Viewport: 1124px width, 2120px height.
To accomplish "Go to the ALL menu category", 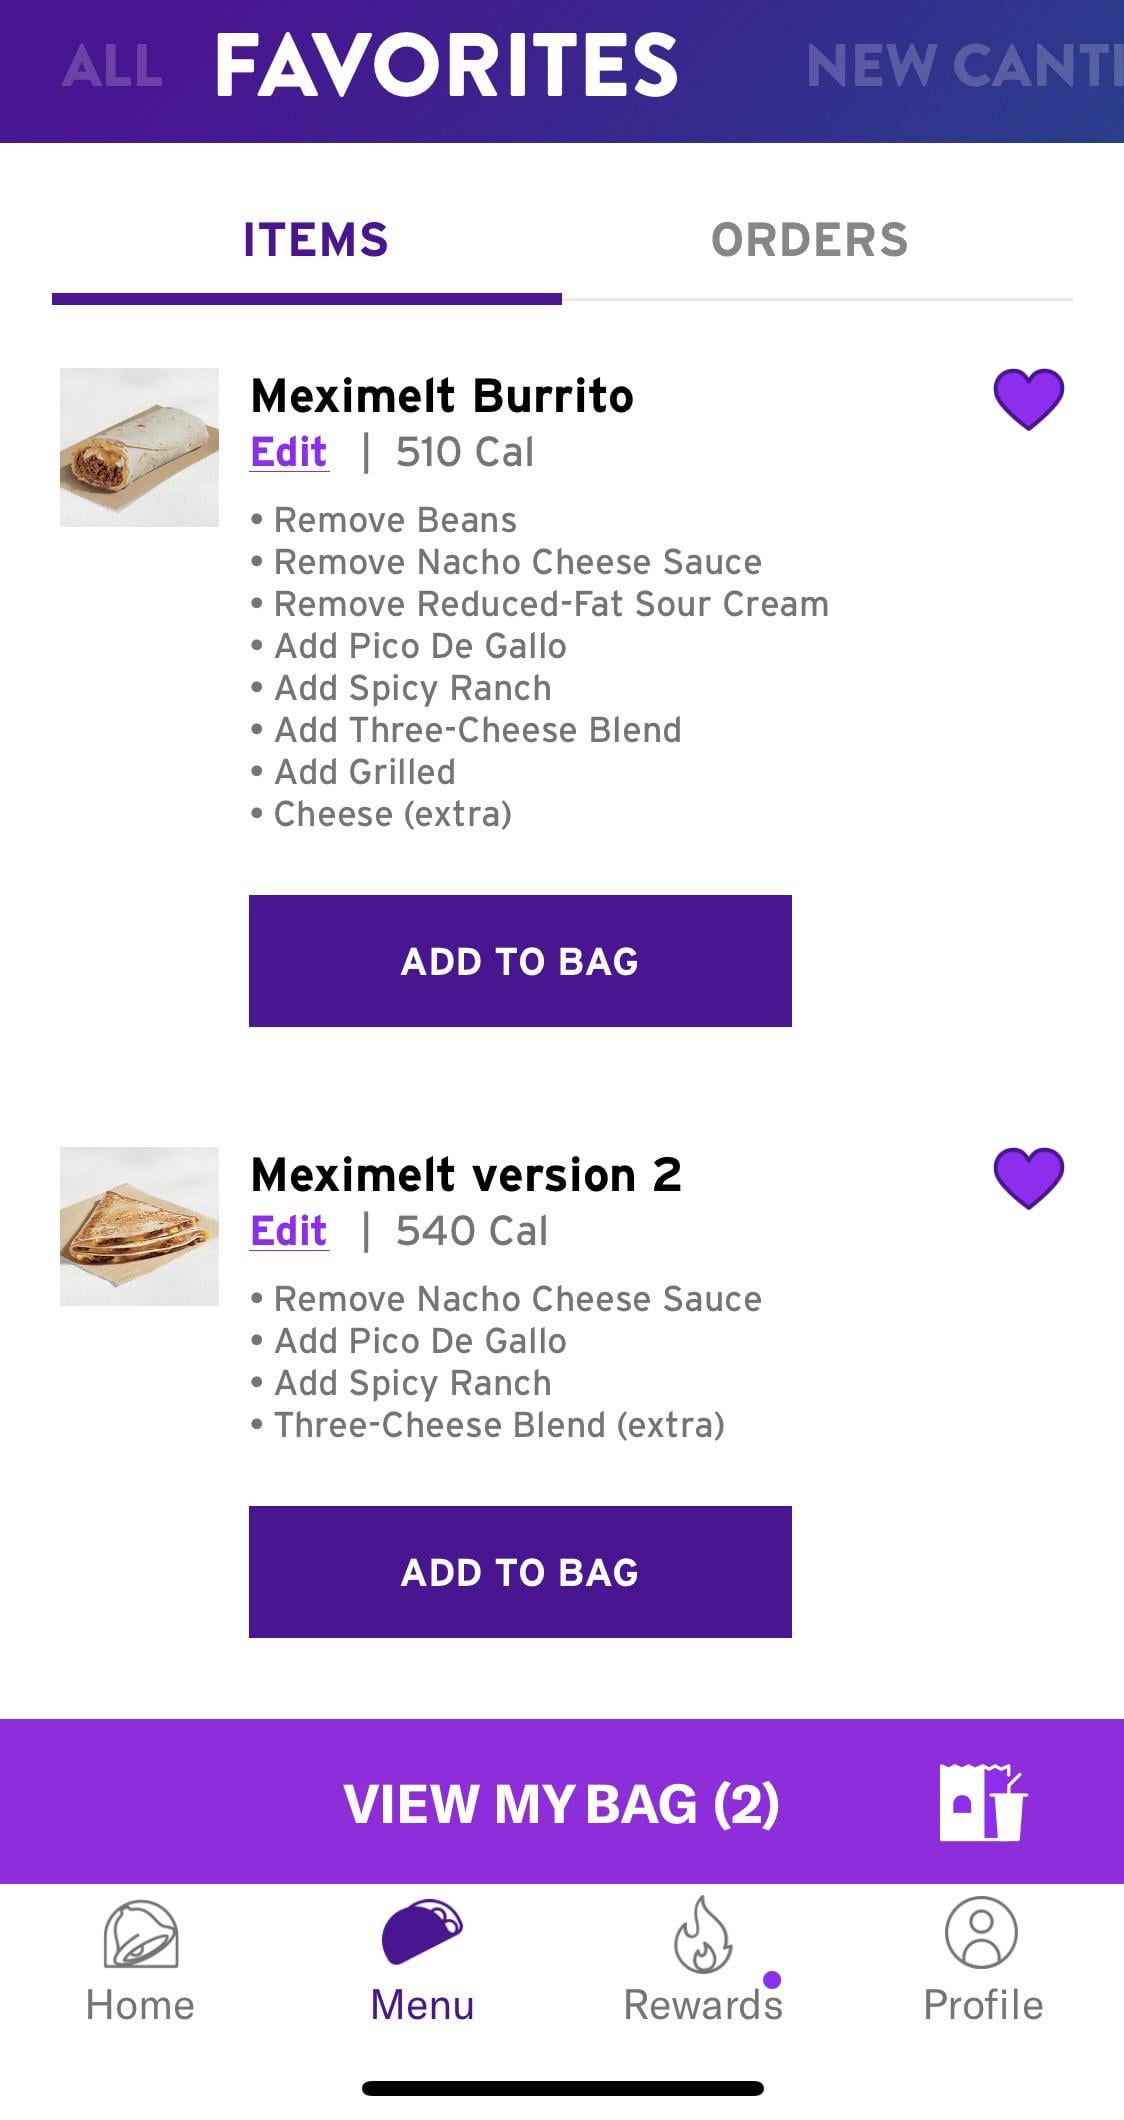I will (112, 67).
